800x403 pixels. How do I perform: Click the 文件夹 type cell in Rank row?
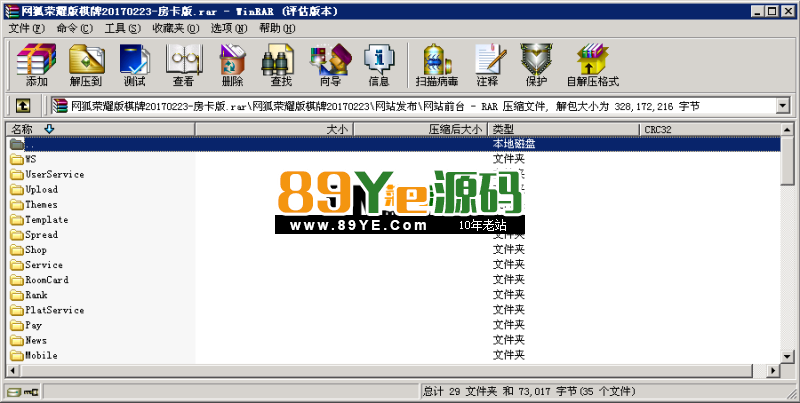(509, 294)
